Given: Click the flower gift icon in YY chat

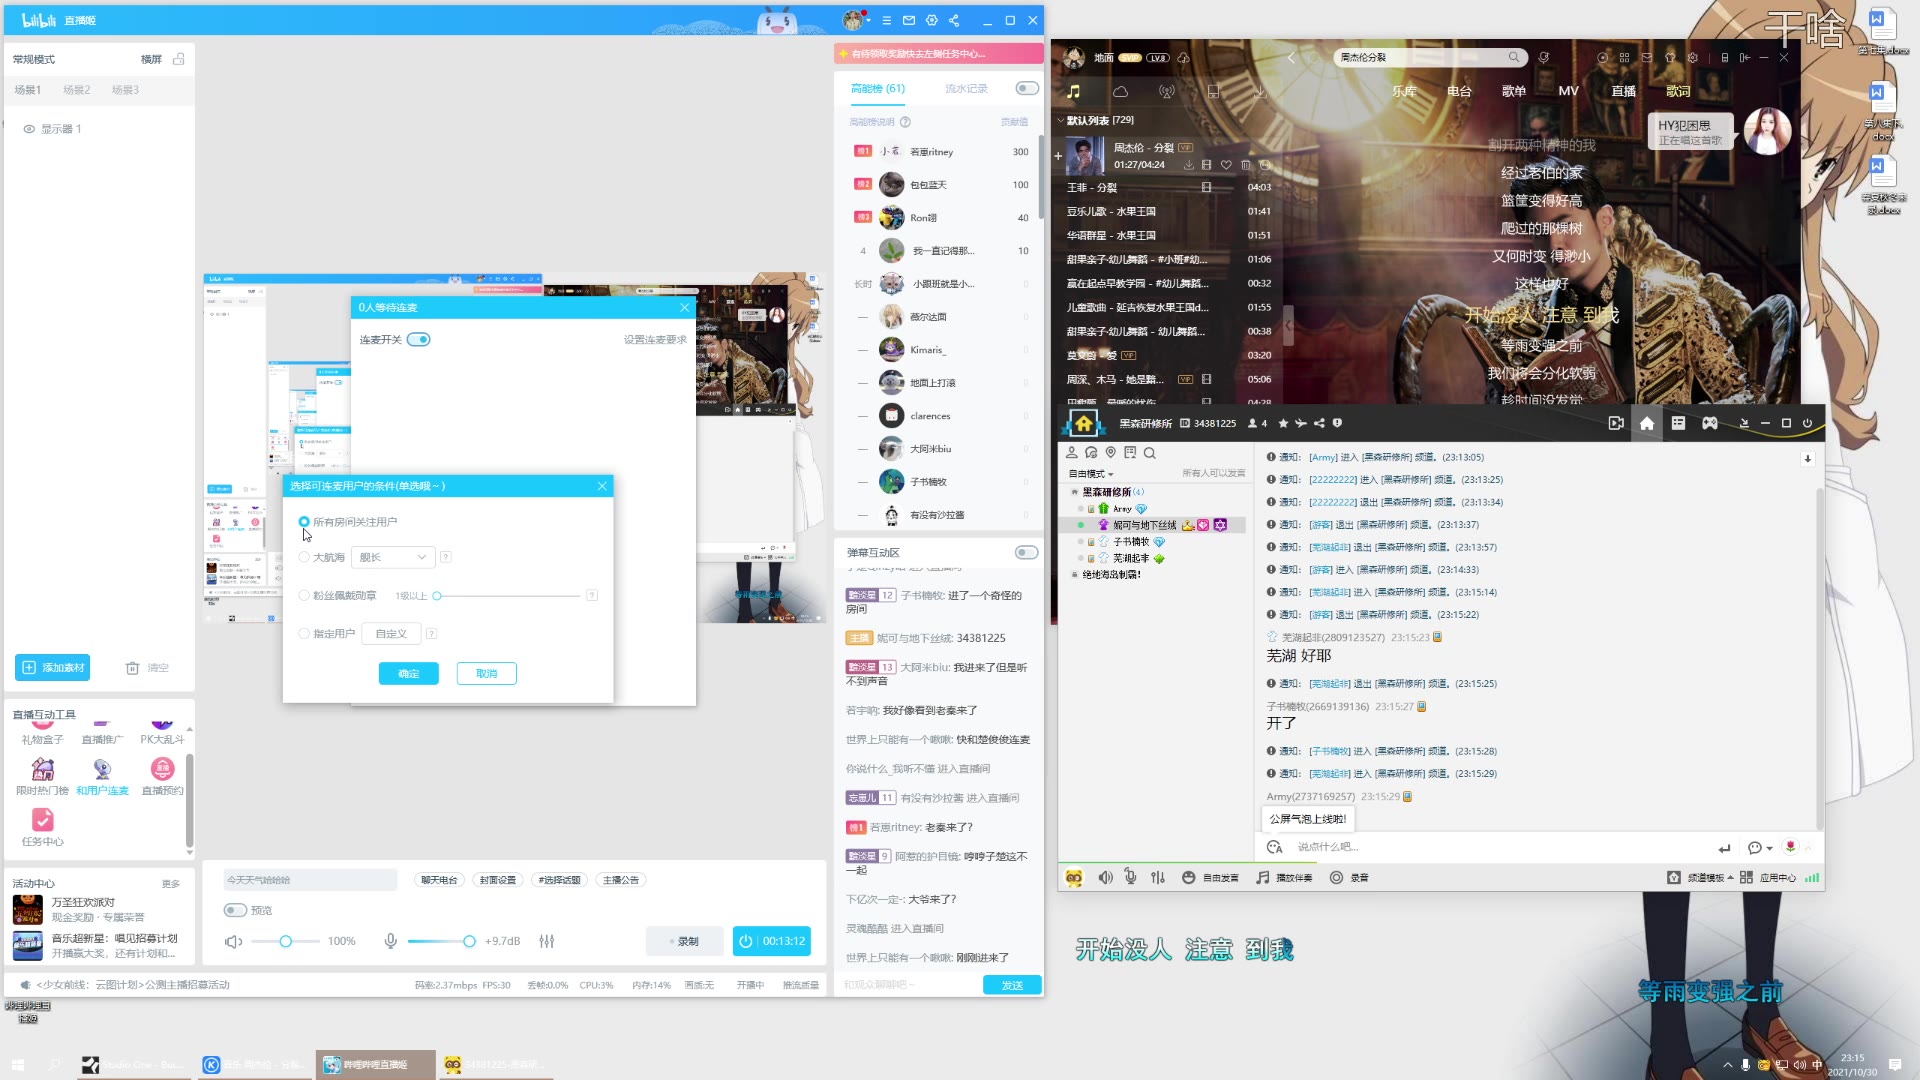Looking at the screenshot, I should (1790, 847).
